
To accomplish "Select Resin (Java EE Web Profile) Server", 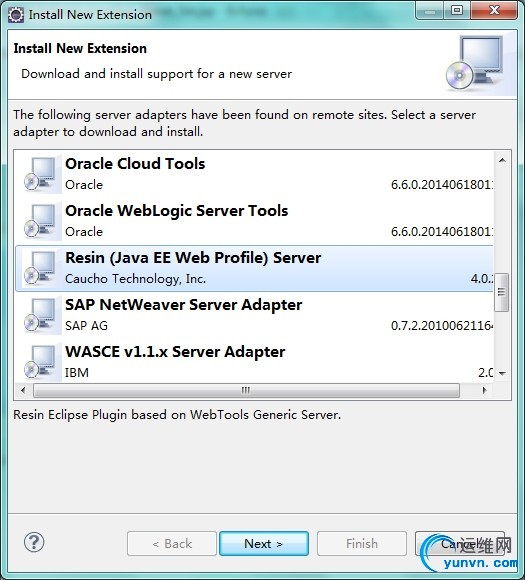I will [x=254, y=268].
